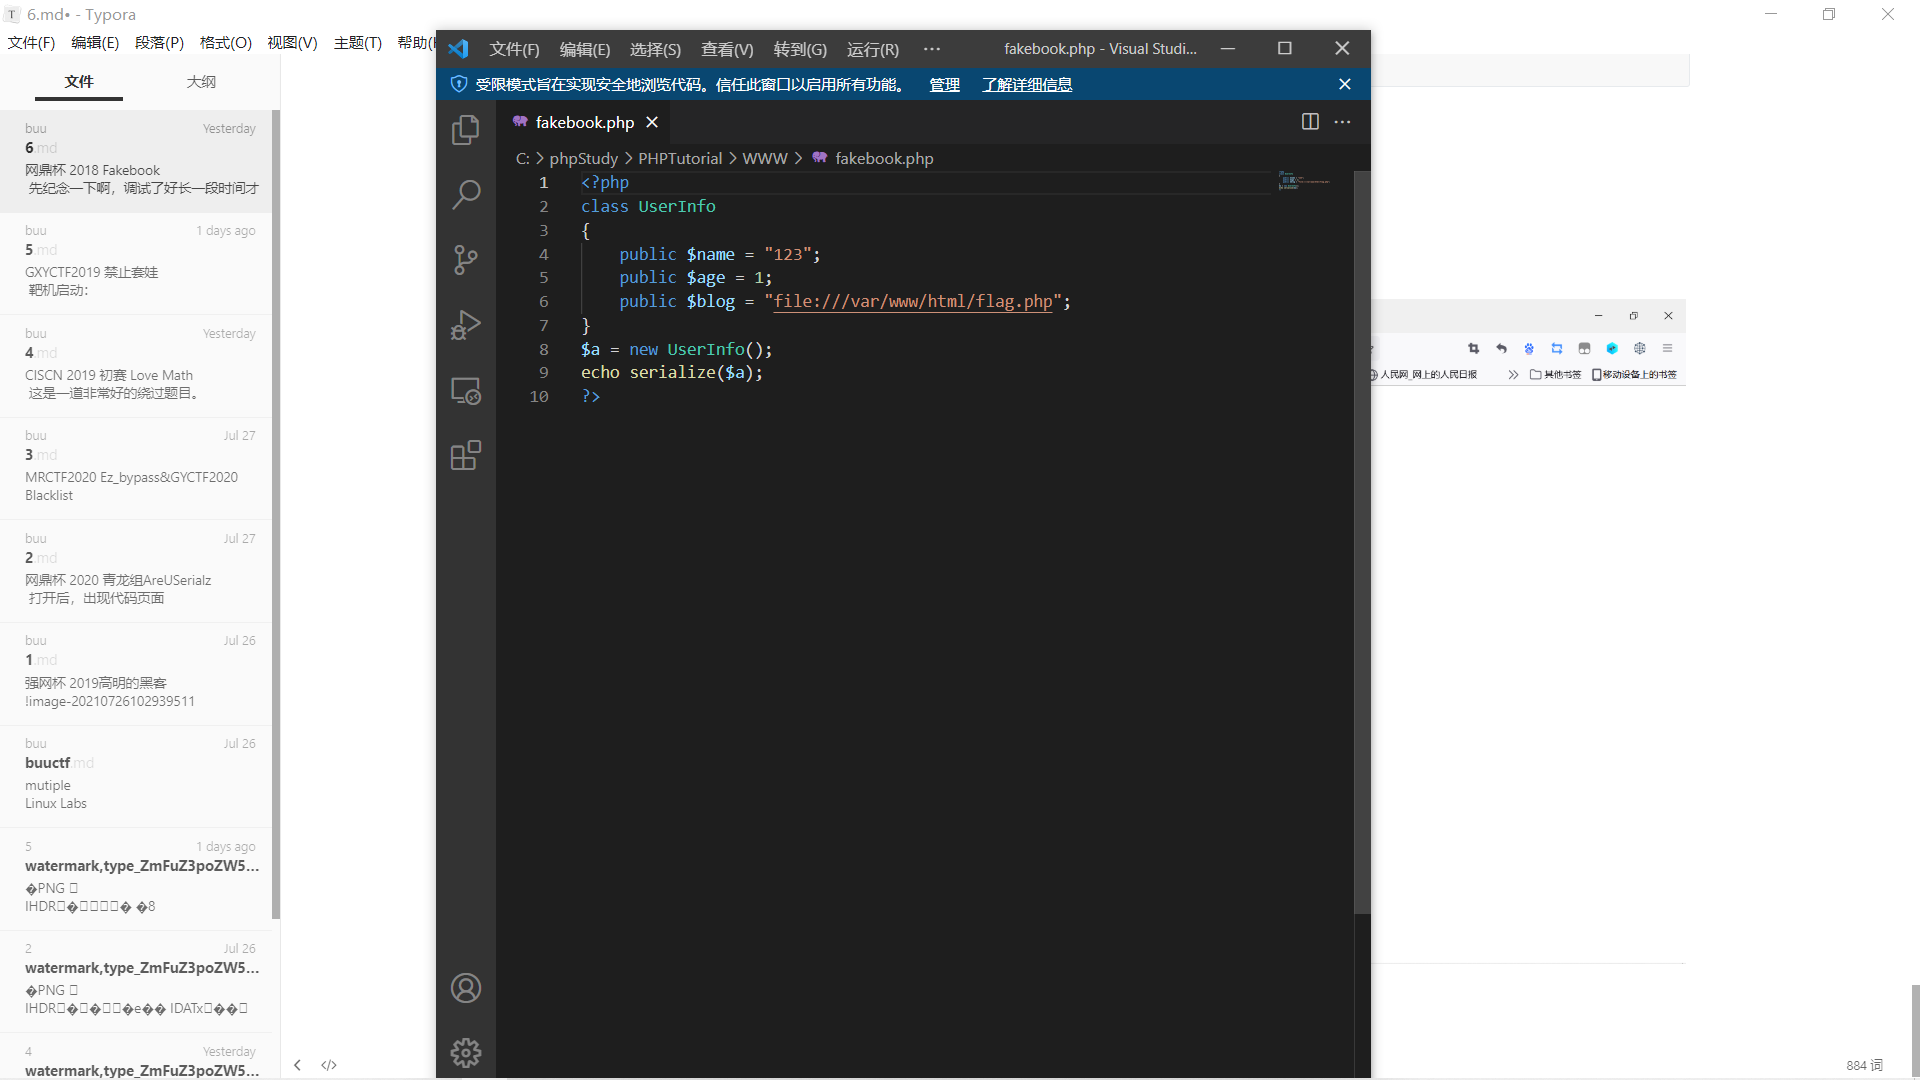Click the Accounts icon in activity bar
The image size is (1920, 1080).
coord(466,988)
